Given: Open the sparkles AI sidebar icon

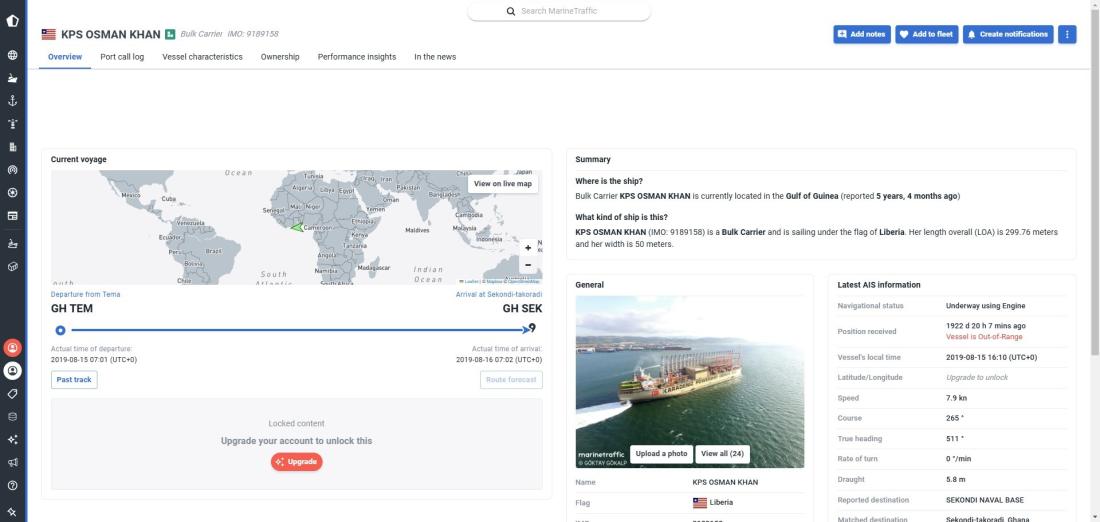Looking at the screenshot, I should (12, 439).
